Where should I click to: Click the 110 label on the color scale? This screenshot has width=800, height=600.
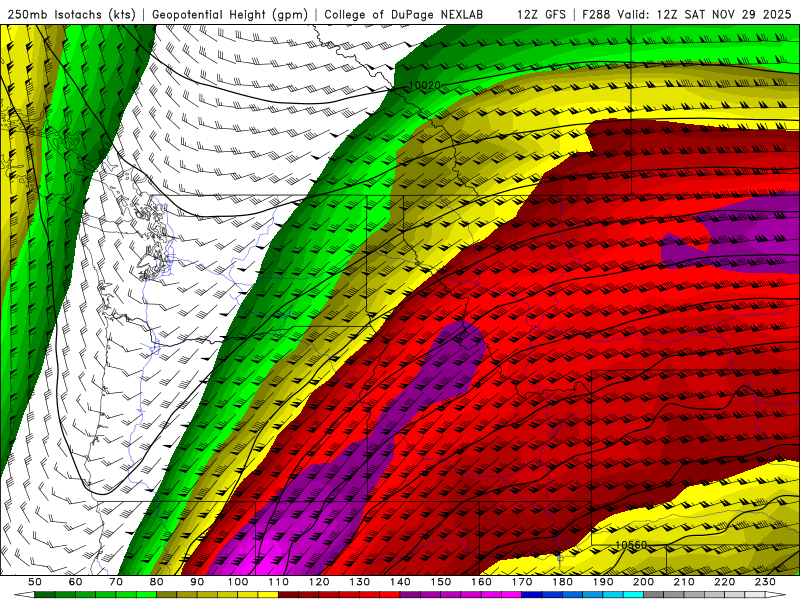278,582
